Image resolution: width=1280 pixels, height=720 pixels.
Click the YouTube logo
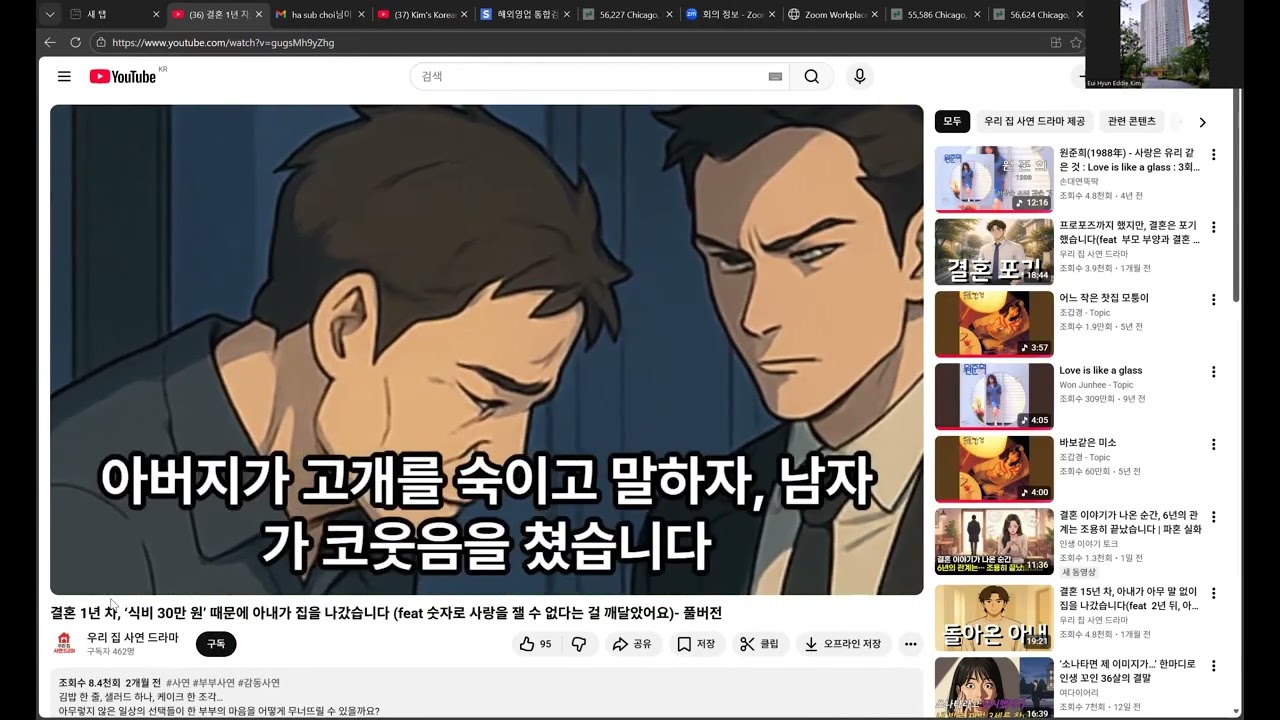(x=123, y=77)
